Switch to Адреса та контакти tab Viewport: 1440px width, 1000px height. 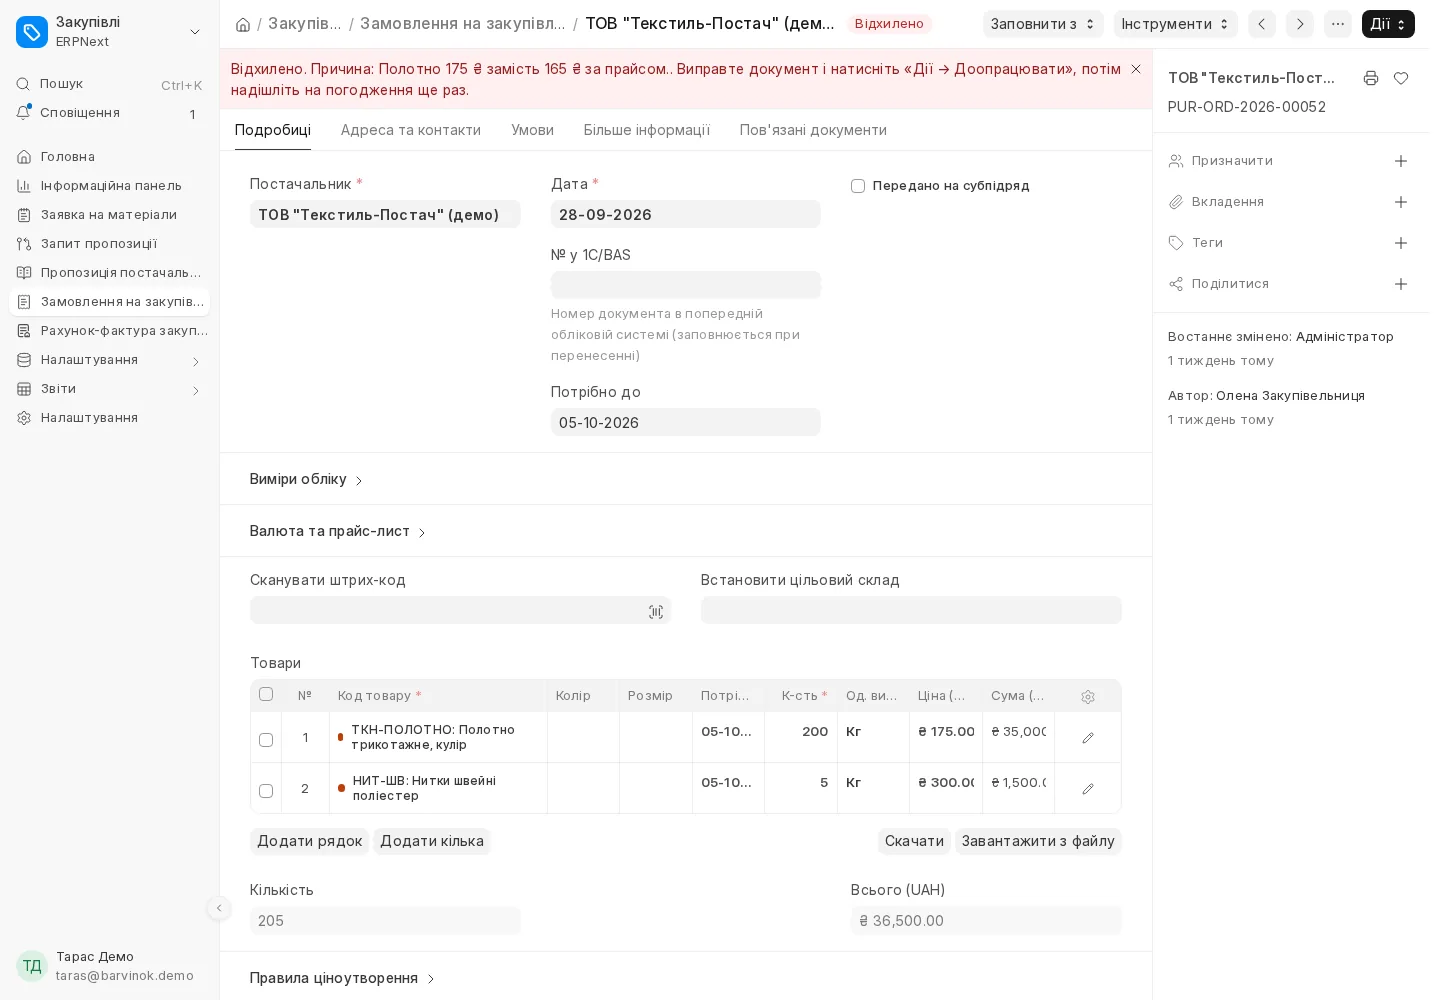tap(411, 130)
